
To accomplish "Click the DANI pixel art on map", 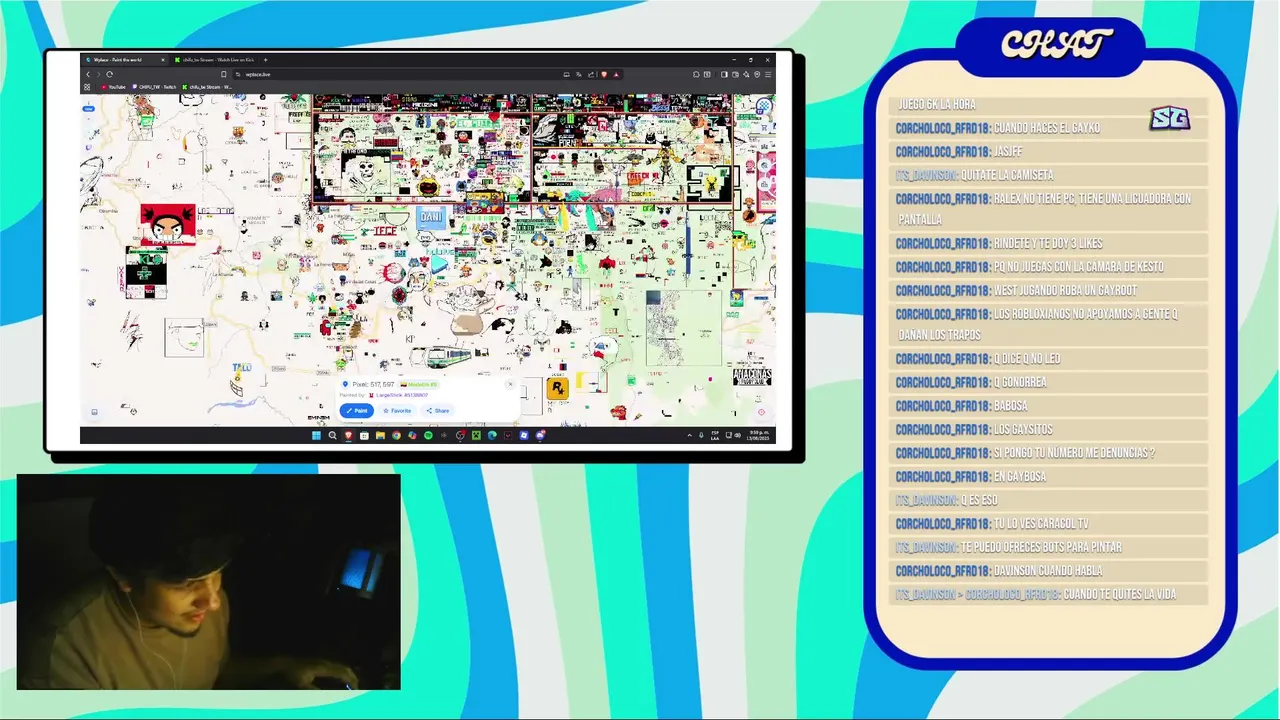I will [431, 217].
